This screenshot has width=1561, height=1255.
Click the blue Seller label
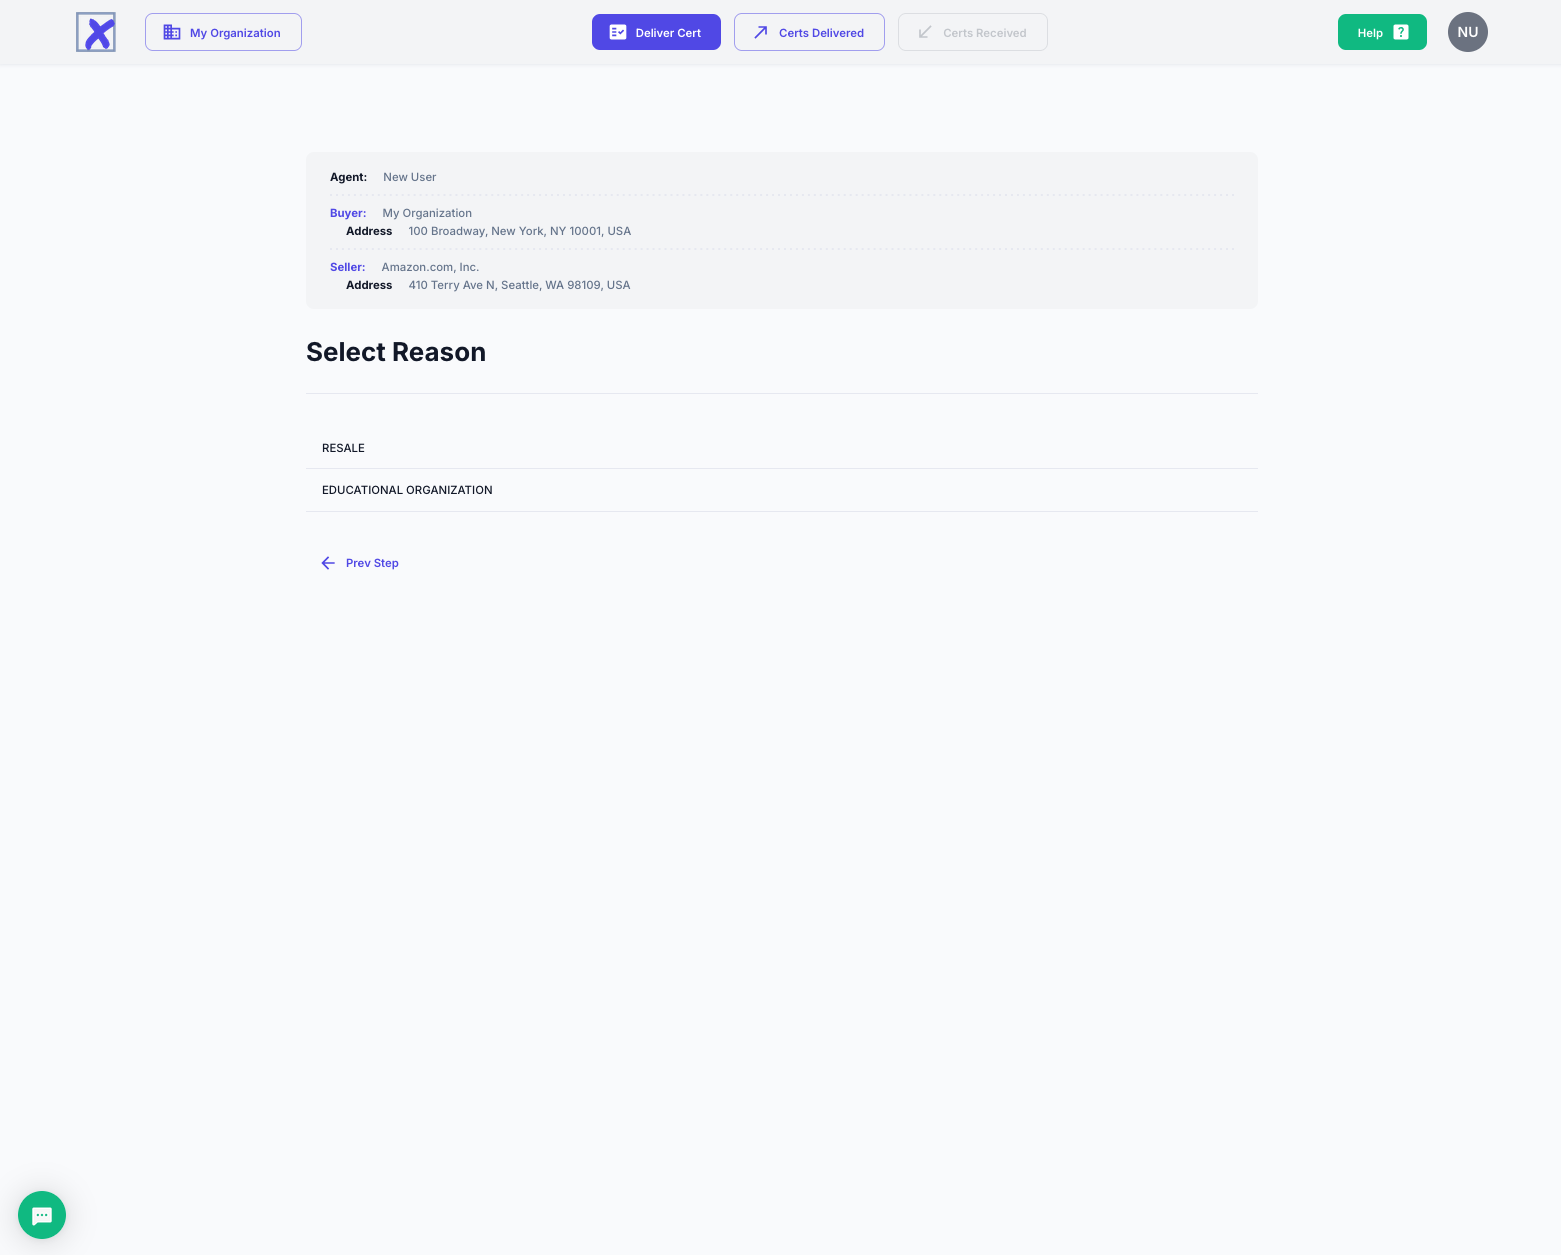coord(347,267)
